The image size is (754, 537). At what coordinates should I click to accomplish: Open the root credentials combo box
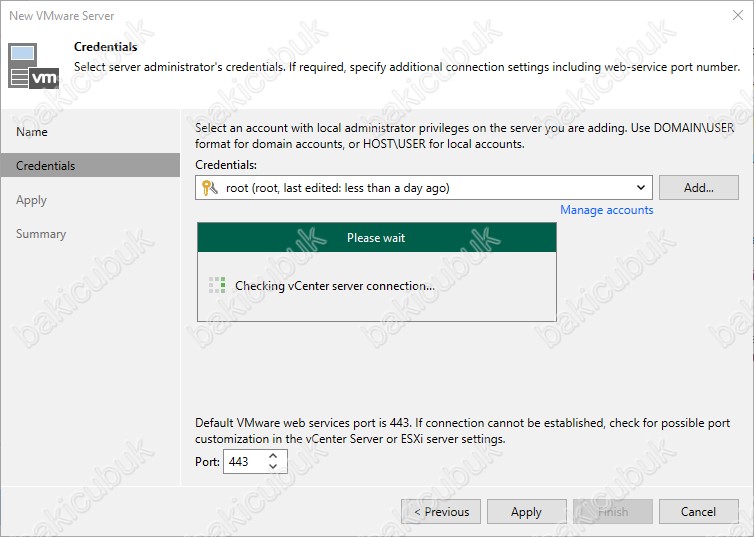pyautogui.click(x=424, y=187)
